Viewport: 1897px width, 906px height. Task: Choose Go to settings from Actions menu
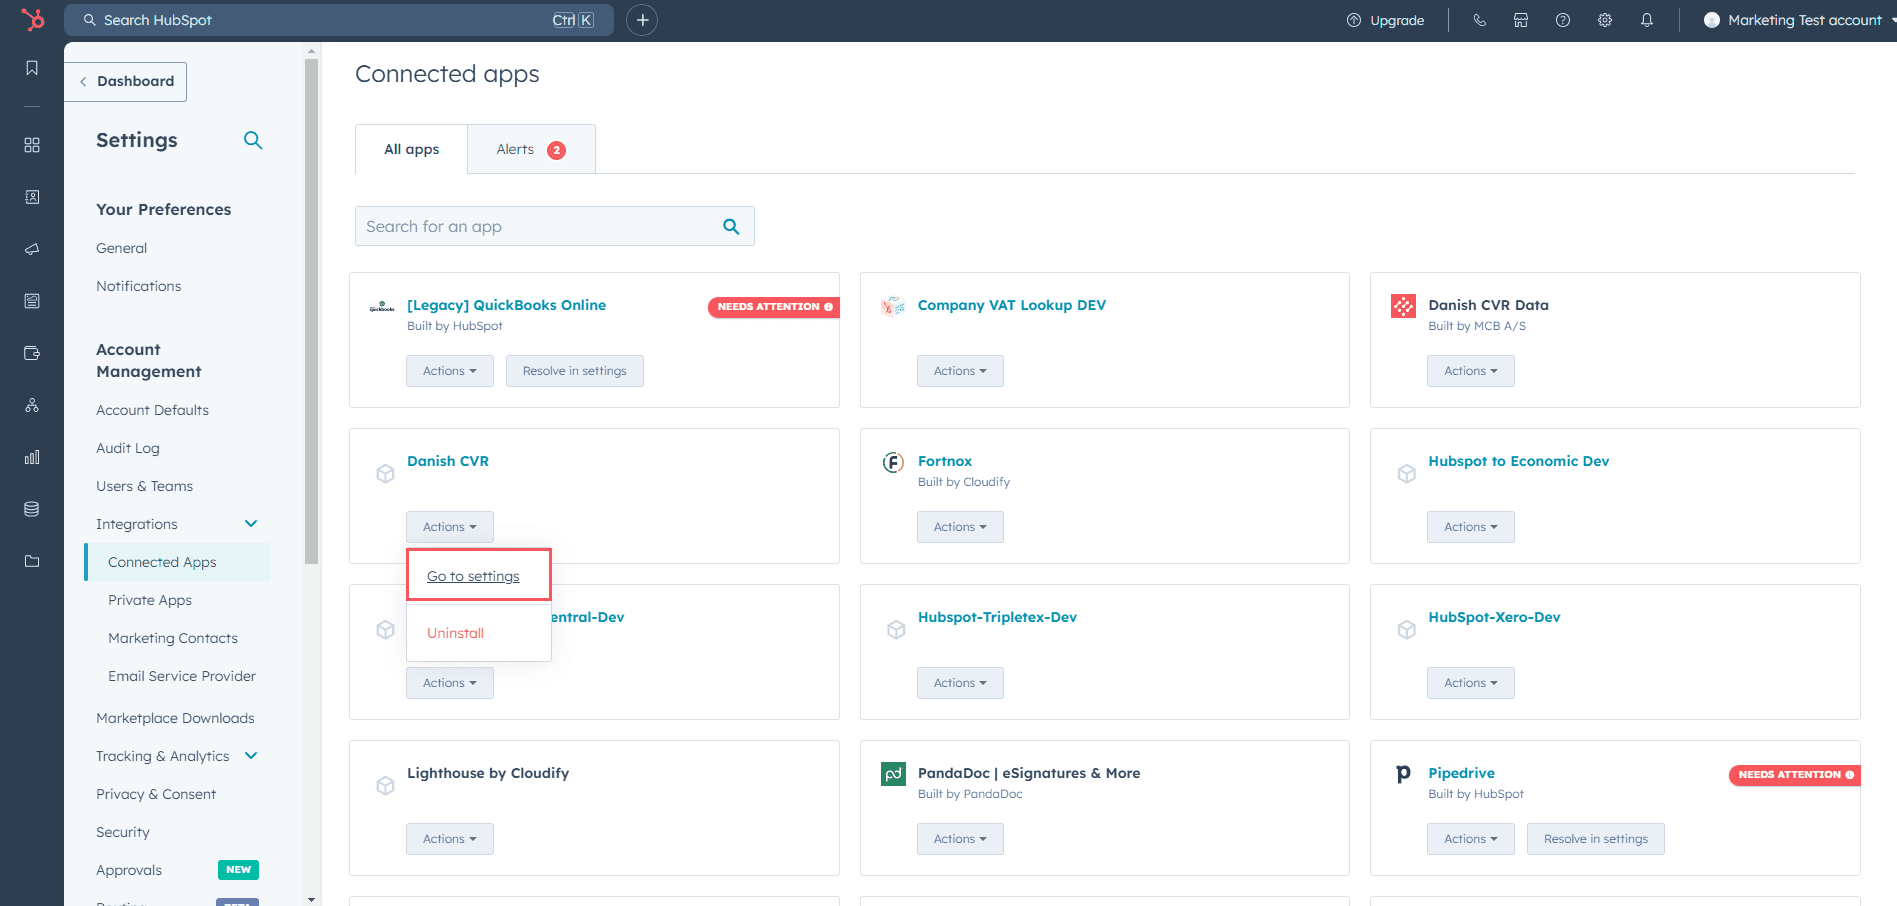point(473,576)
